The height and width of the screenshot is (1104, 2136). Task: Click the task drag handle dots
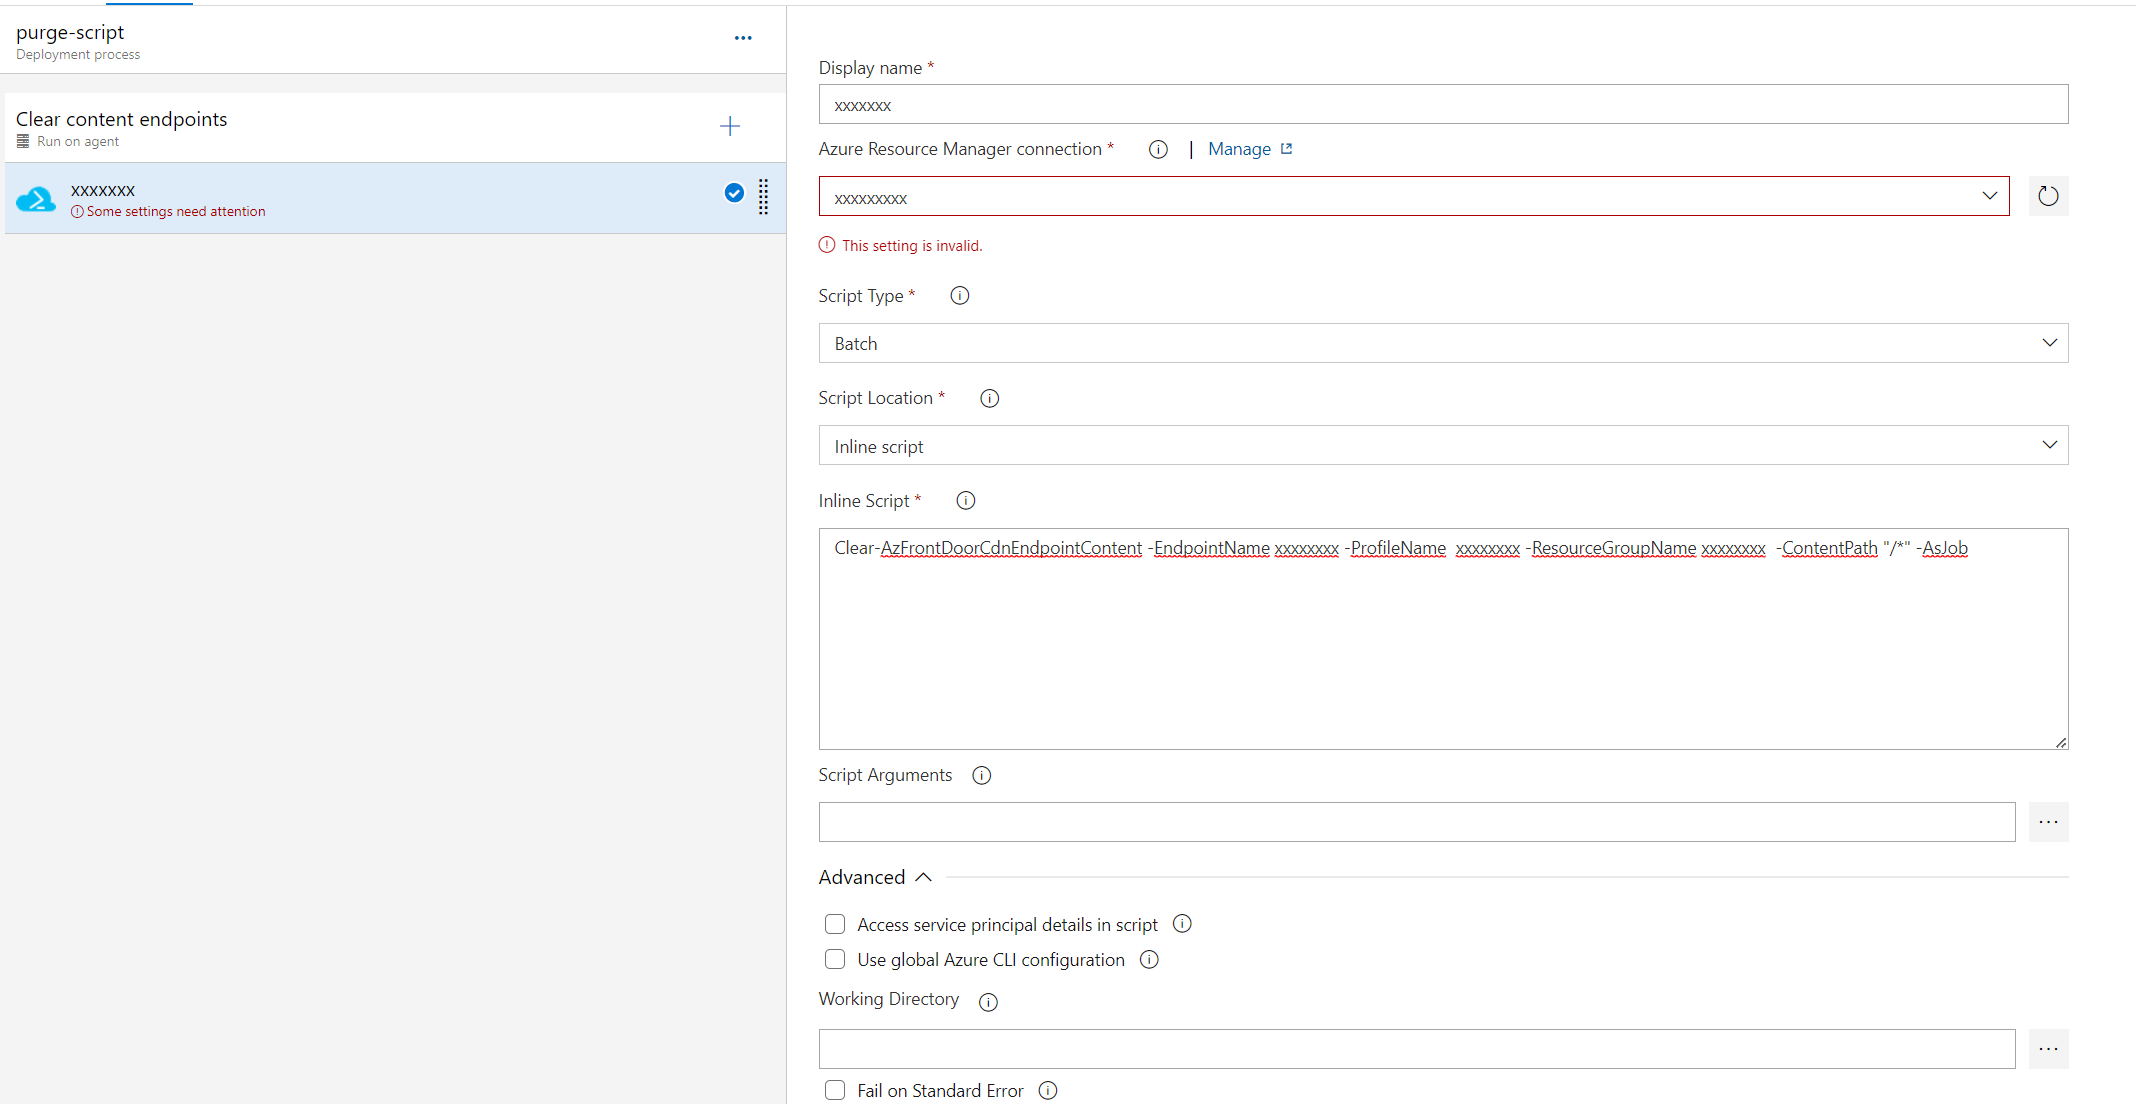tap(763, 197)
